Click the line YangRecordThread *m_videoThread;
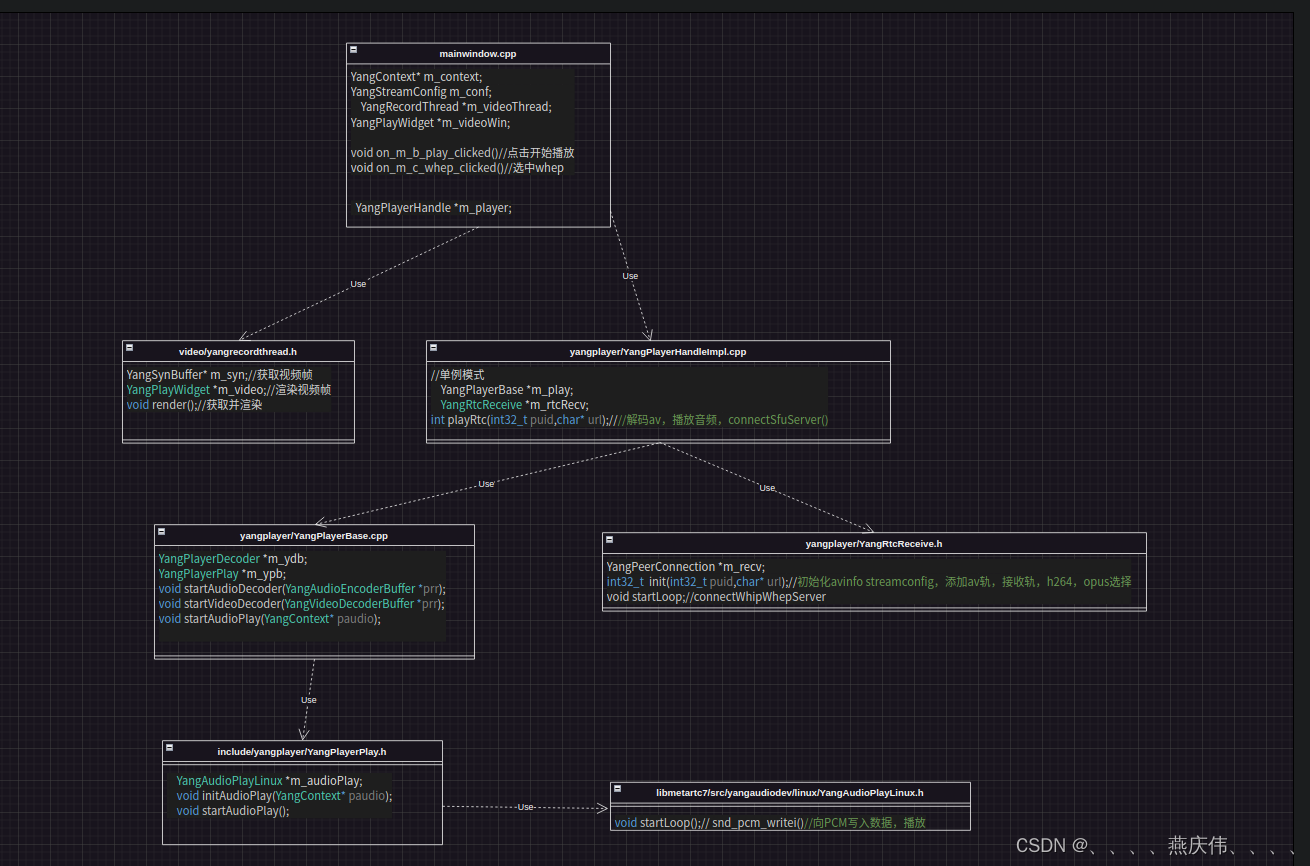The width and height of the screenshot is (1310, 866). (x=456, y=107)
